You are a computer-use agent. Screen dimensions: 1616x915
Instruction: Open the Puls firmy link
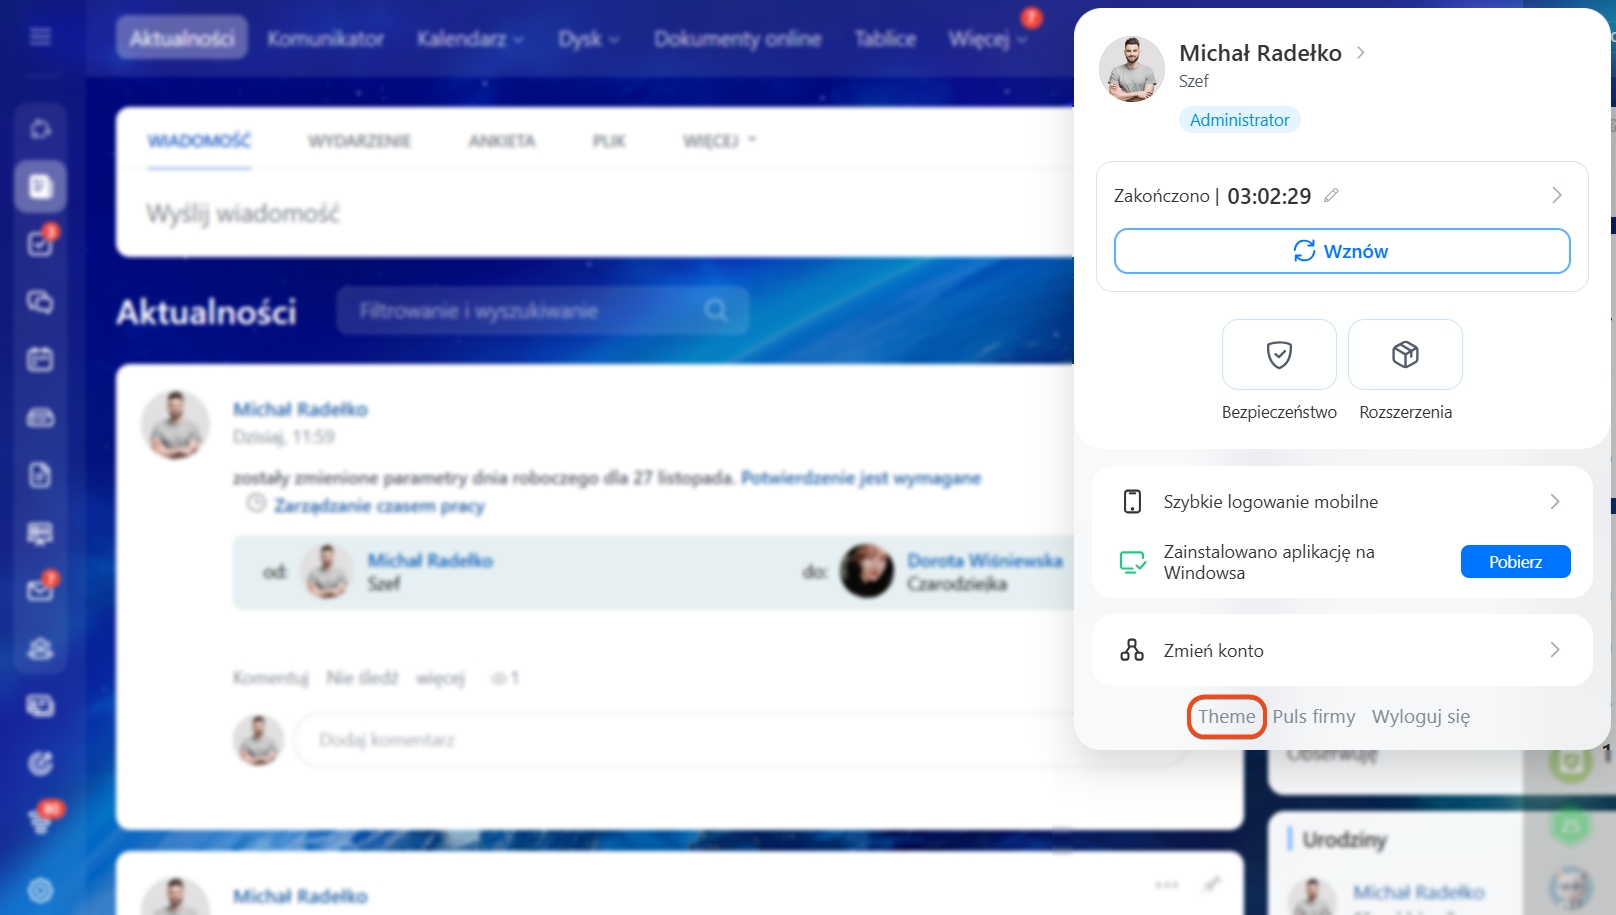point(1313,717)
